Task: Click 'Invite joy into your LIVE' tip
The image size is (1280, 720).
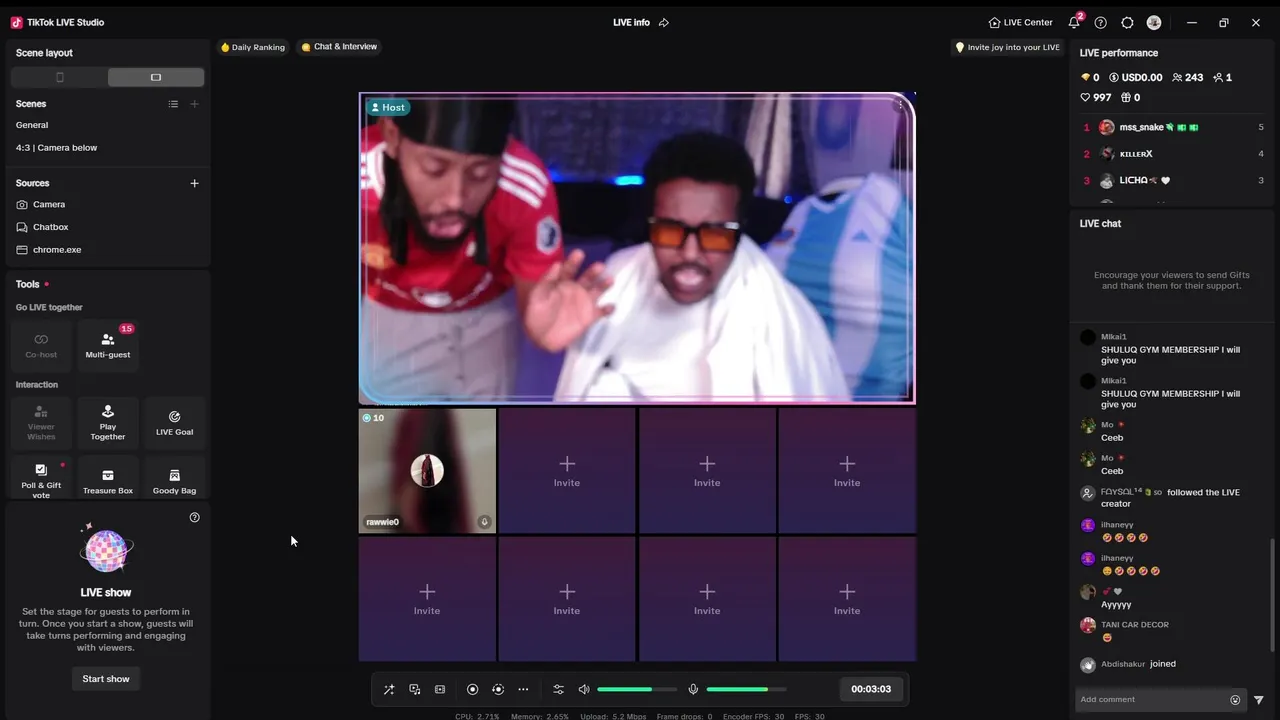Action: [1007, 47]
